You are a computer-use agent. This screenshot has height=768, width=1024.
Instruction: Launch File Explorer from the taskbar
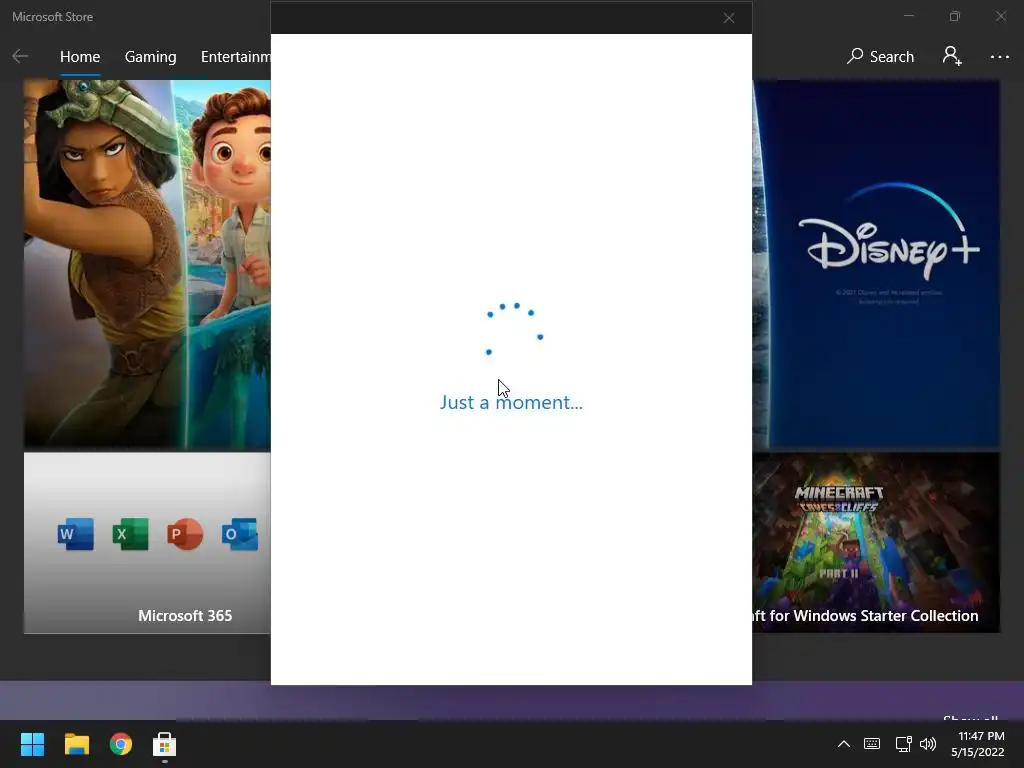[76, 744]
